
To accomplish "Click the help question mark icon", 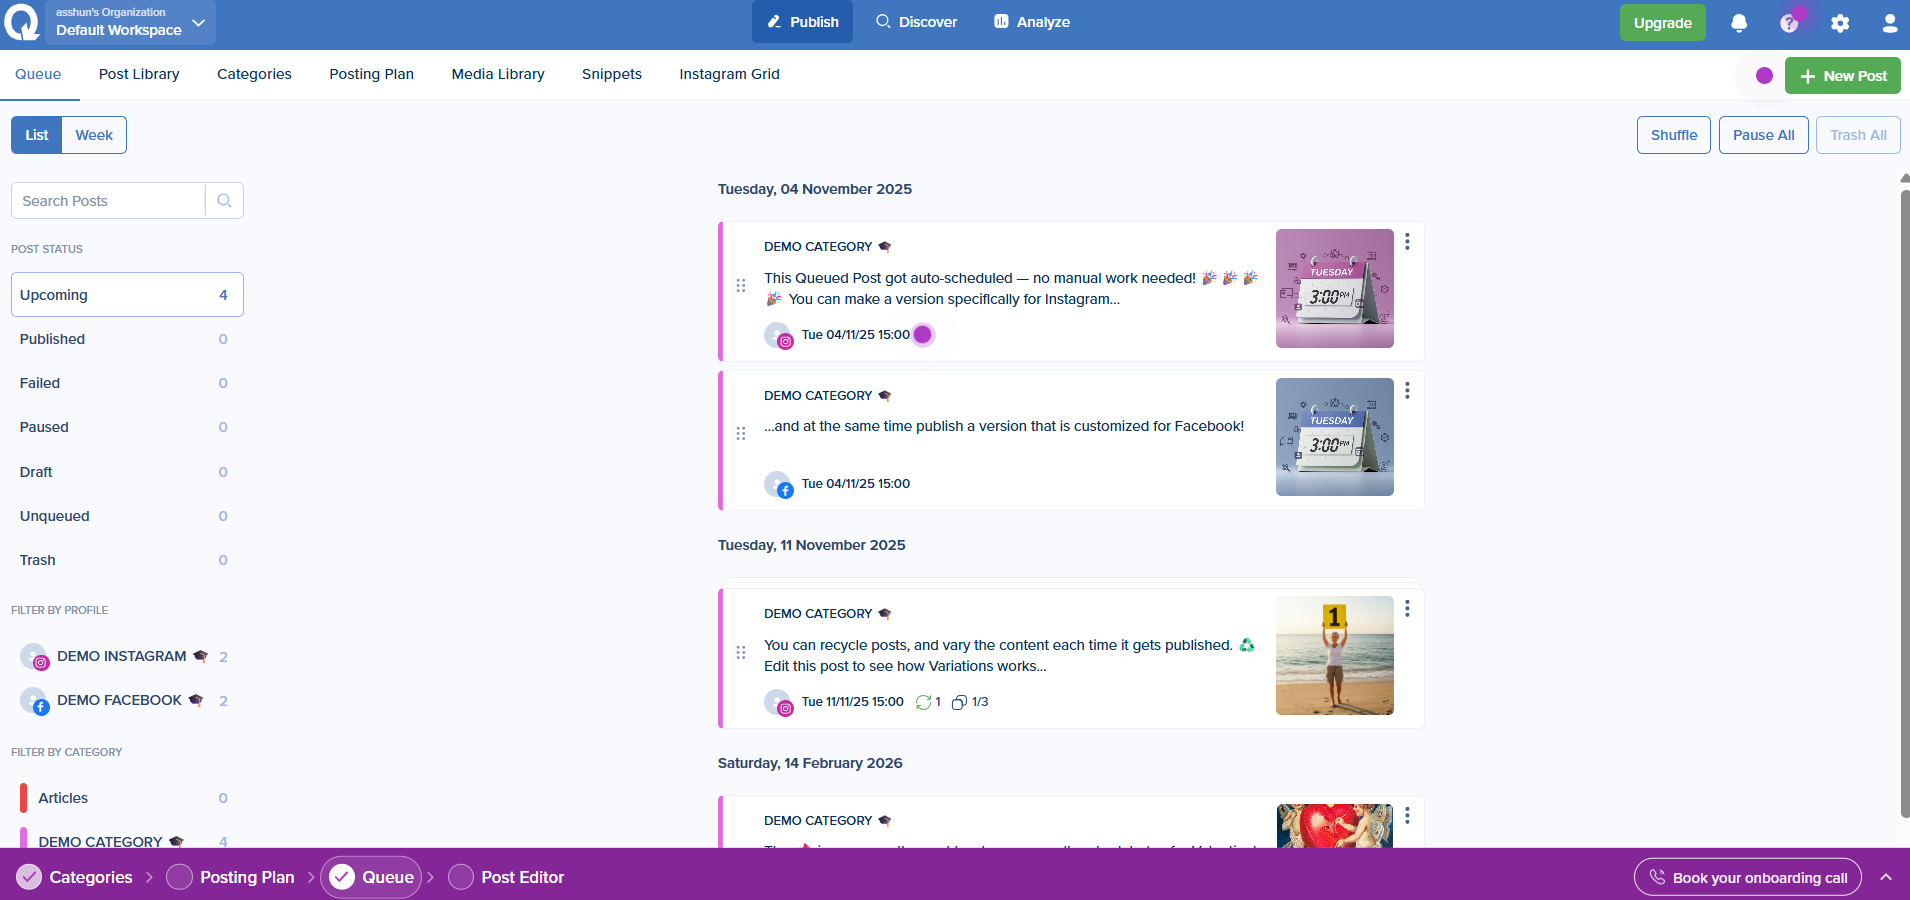I will [1789, 23].
